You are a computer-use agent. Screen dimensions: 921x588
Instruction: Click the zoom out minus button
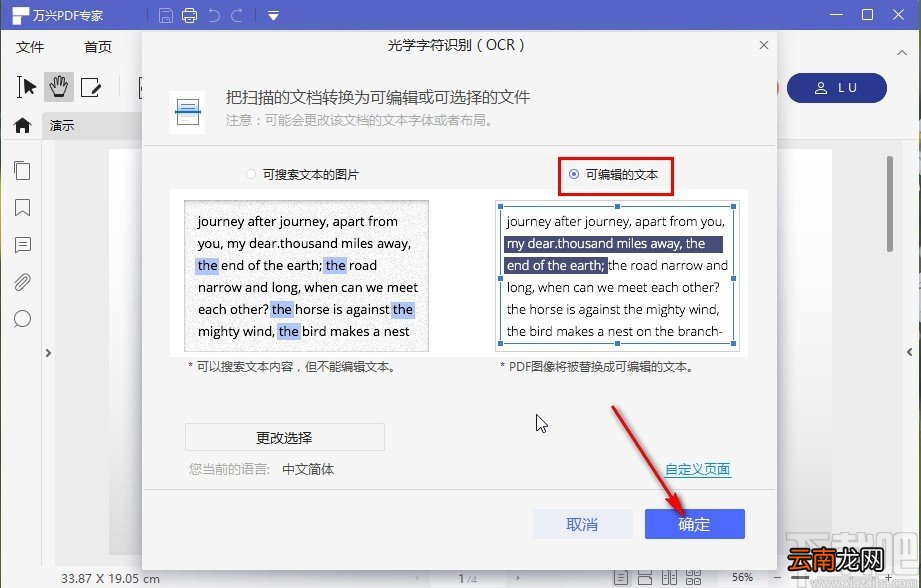778,578
